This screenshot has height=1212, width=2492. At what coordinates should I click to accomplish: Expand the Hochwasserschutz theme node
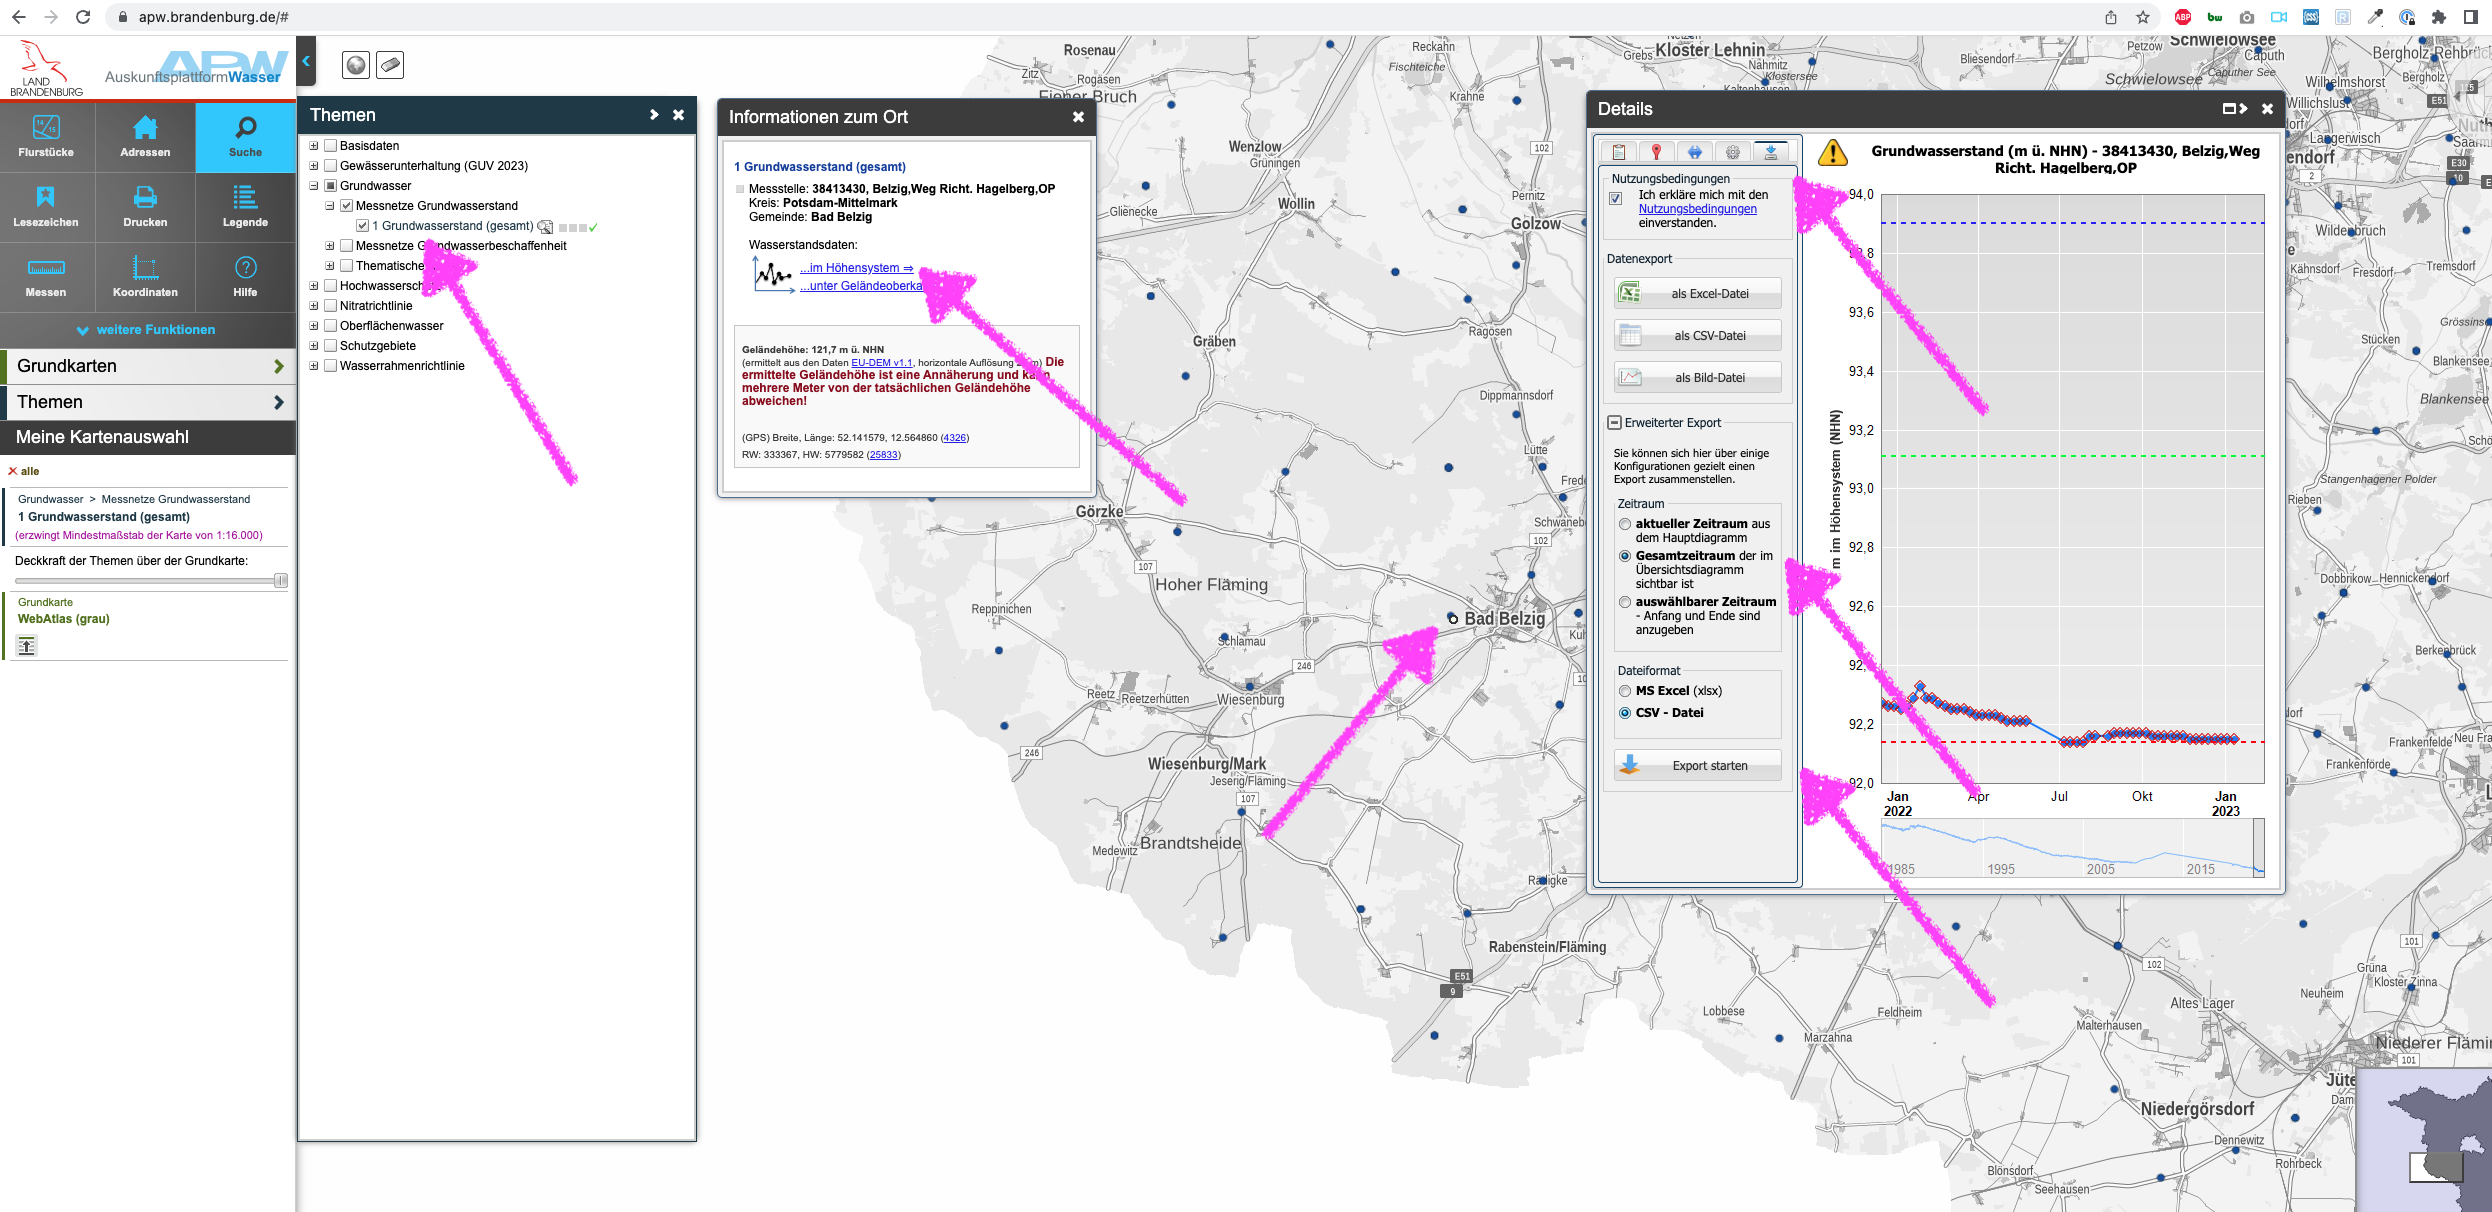(x=315, y=285)
